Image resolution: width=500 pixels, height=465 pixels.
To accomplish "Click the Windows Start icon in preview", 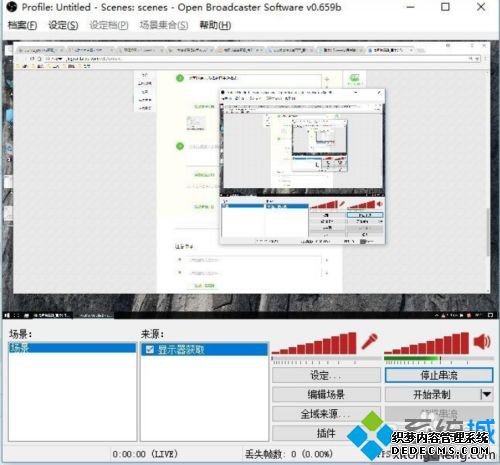I will [7, 315].
